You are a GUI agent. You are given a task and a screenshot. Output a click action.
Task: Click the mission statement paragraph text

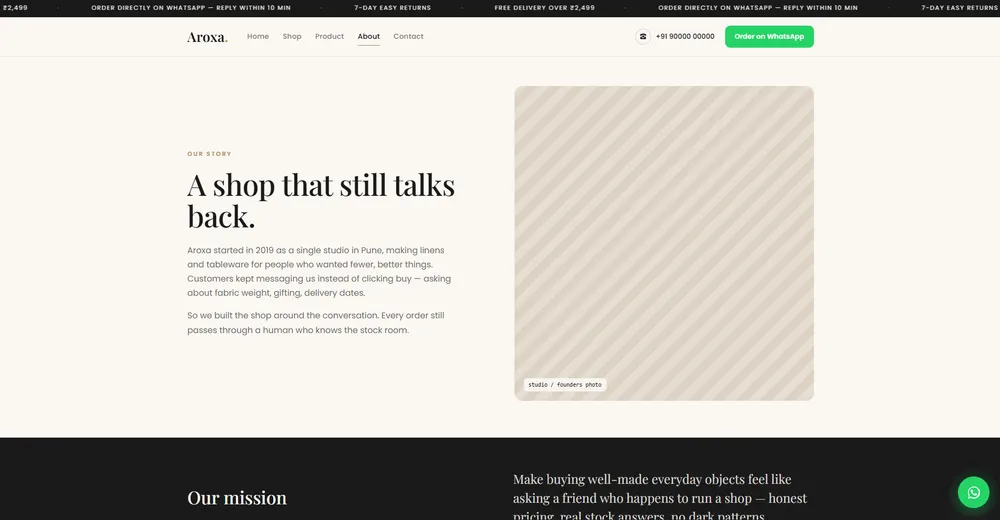660,497
